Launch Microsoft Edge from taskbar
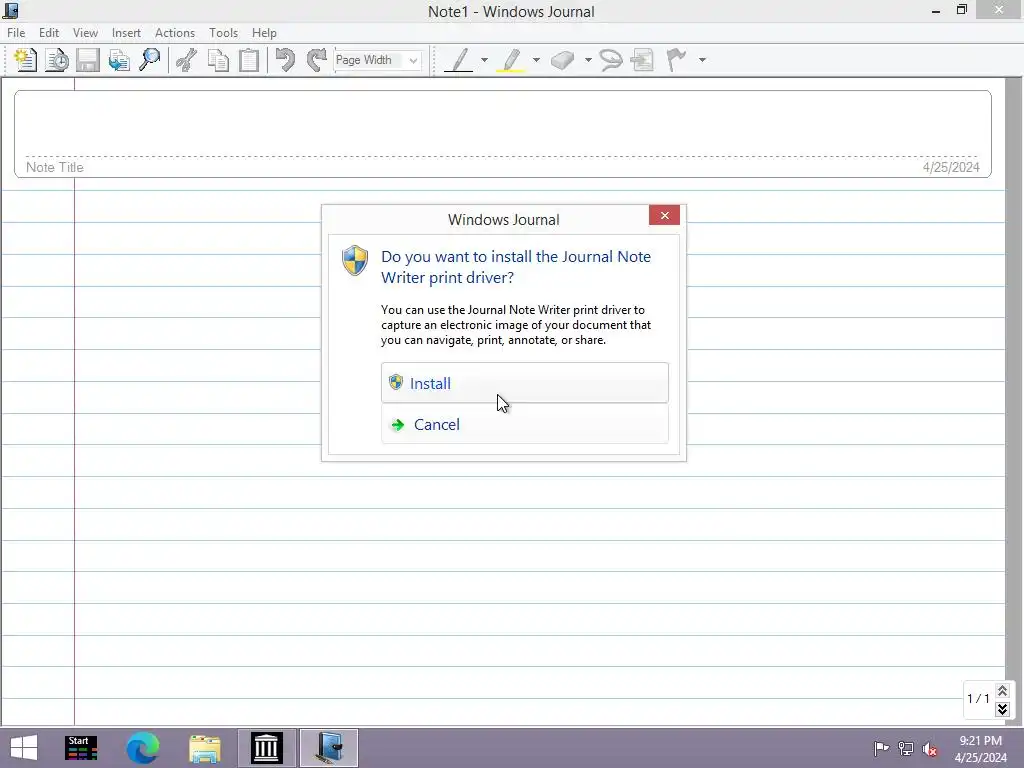 coord(142,748)
